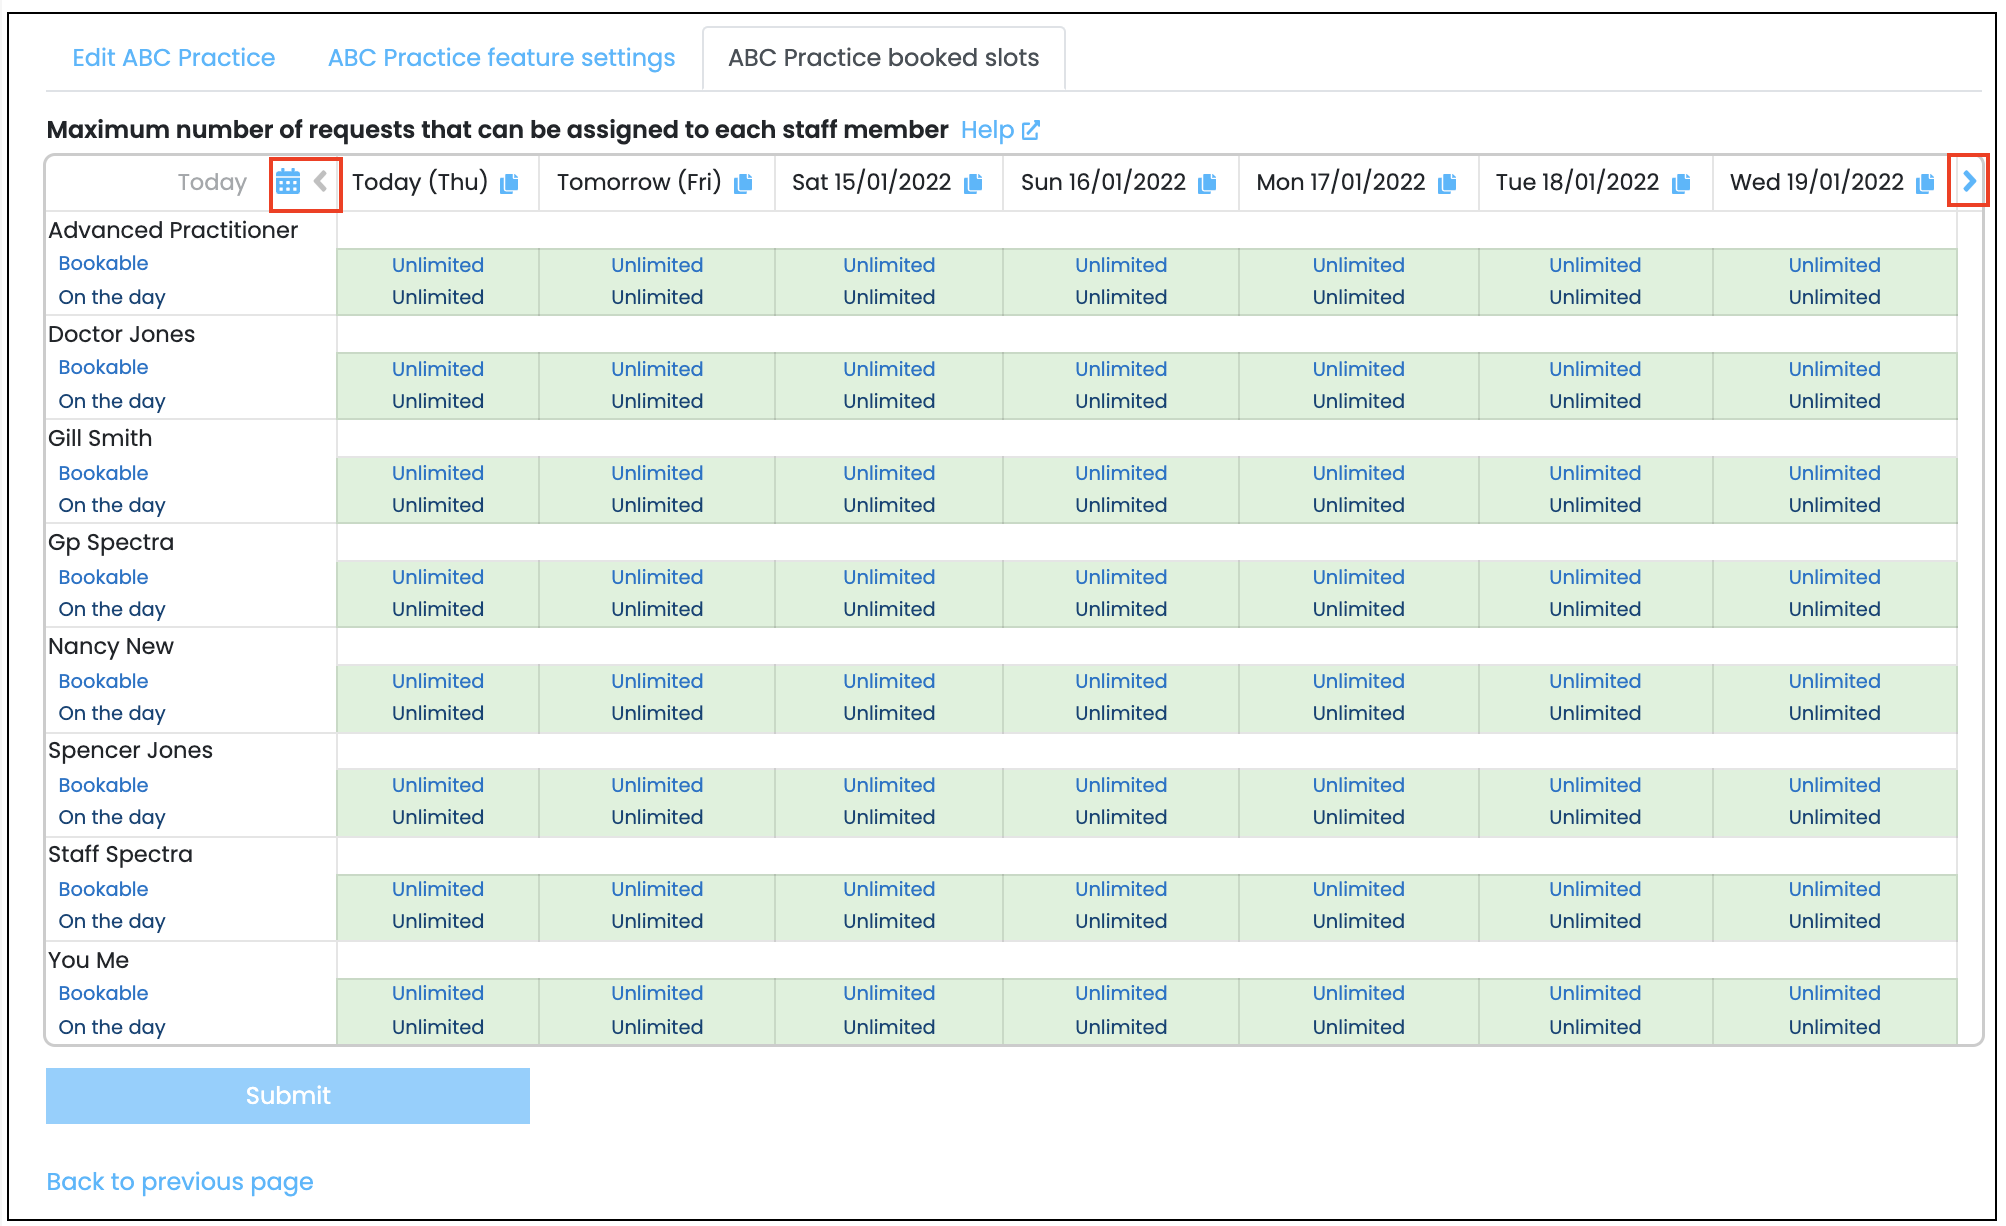Click copy icon for Sun 16/01/2022
This screenshot has height=1226, width=2006.
[x=1207, y=183]
